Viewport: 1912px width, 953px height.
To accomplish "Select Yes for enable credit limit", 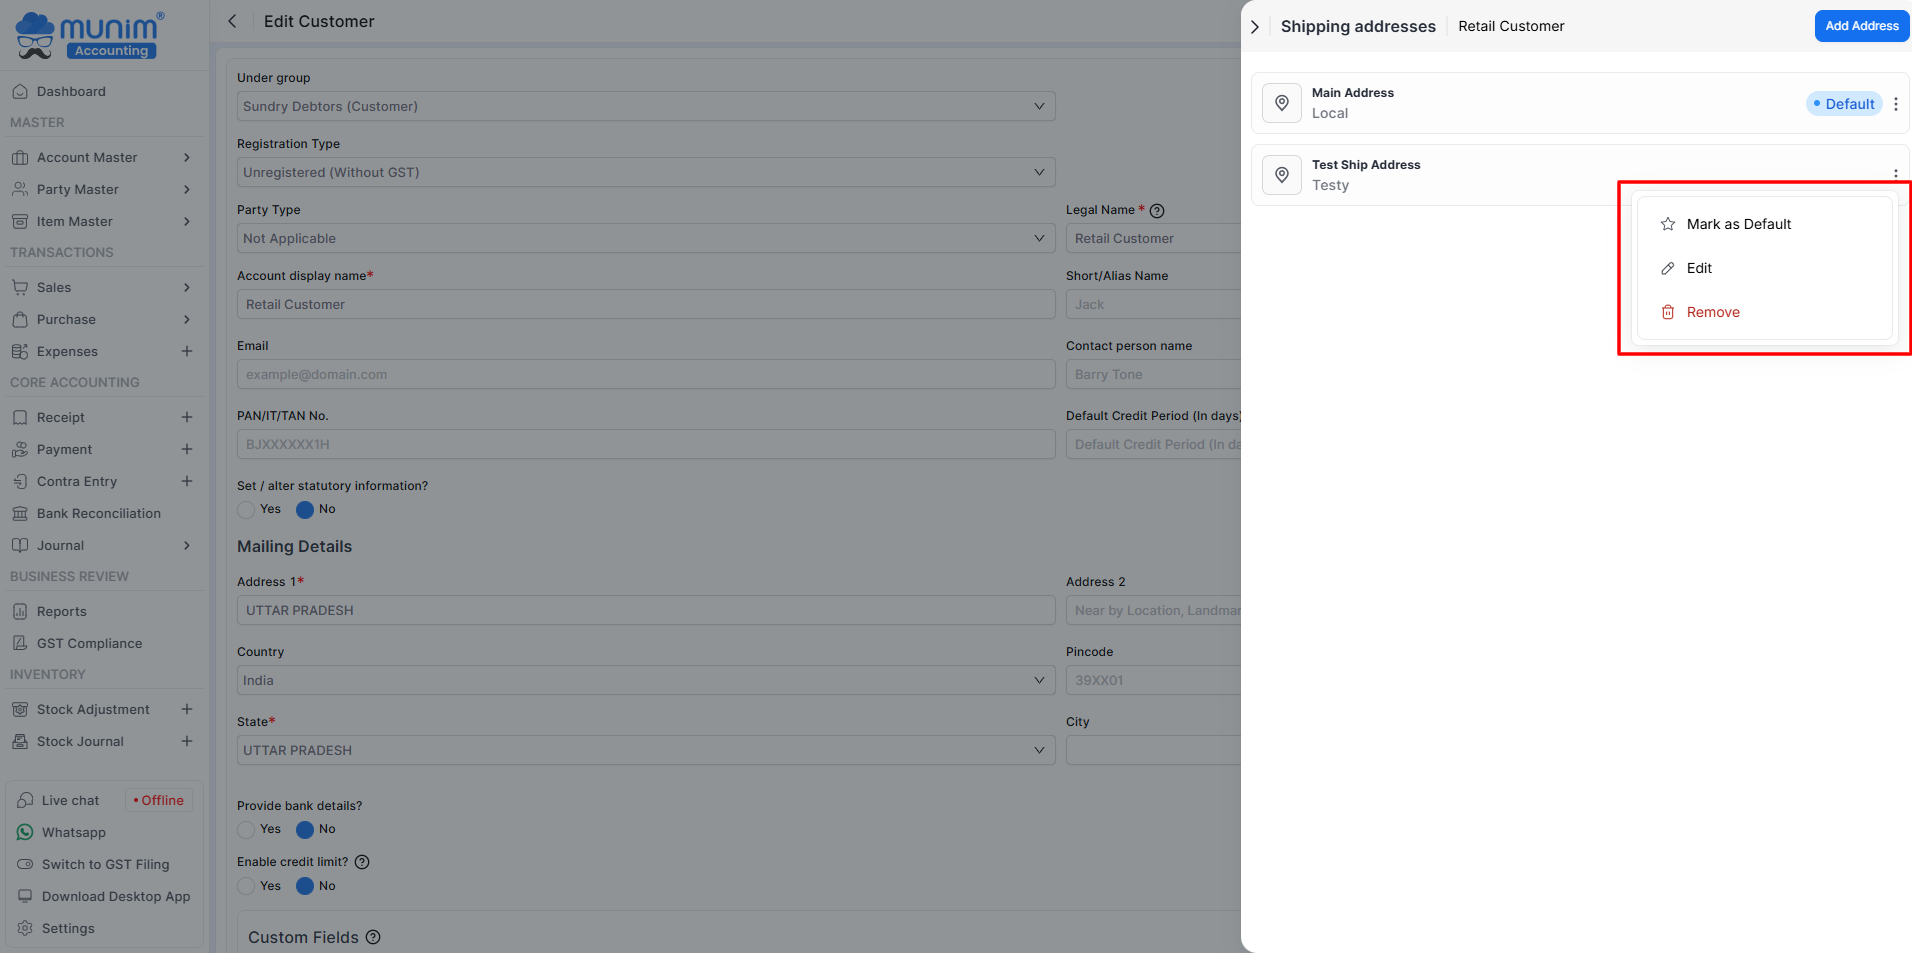I will (x=246, y=886).
